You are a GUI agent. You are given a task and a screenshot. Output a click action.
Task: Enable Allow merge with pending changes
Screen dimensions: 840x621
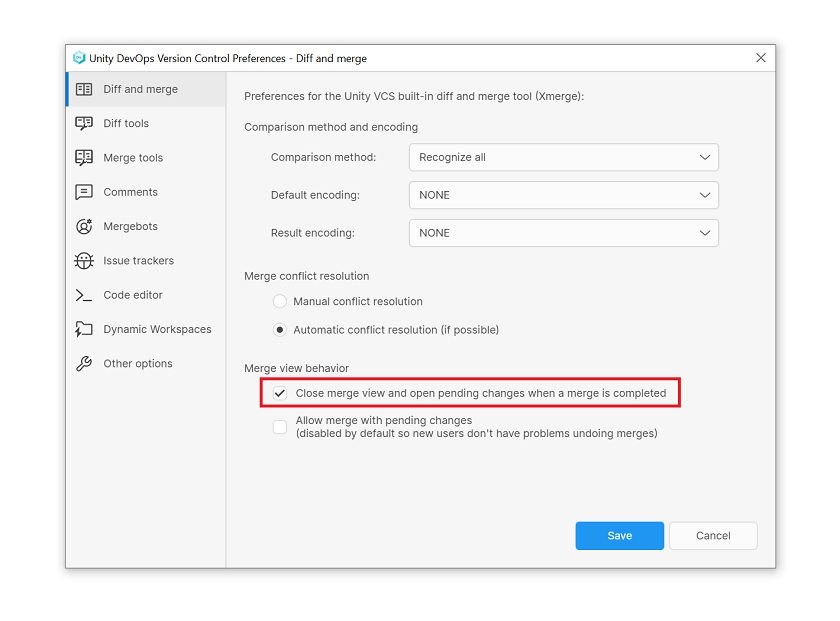coord(280,427)
